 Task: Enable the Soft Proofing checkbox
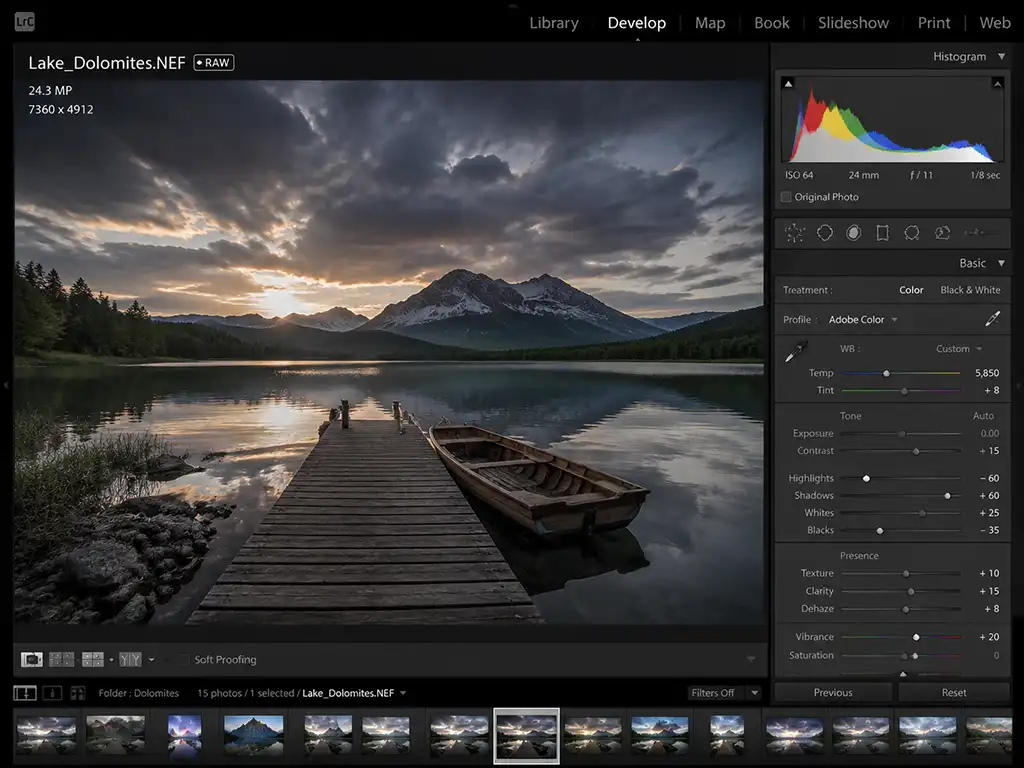pyautogui.click(x=182, y=660)
